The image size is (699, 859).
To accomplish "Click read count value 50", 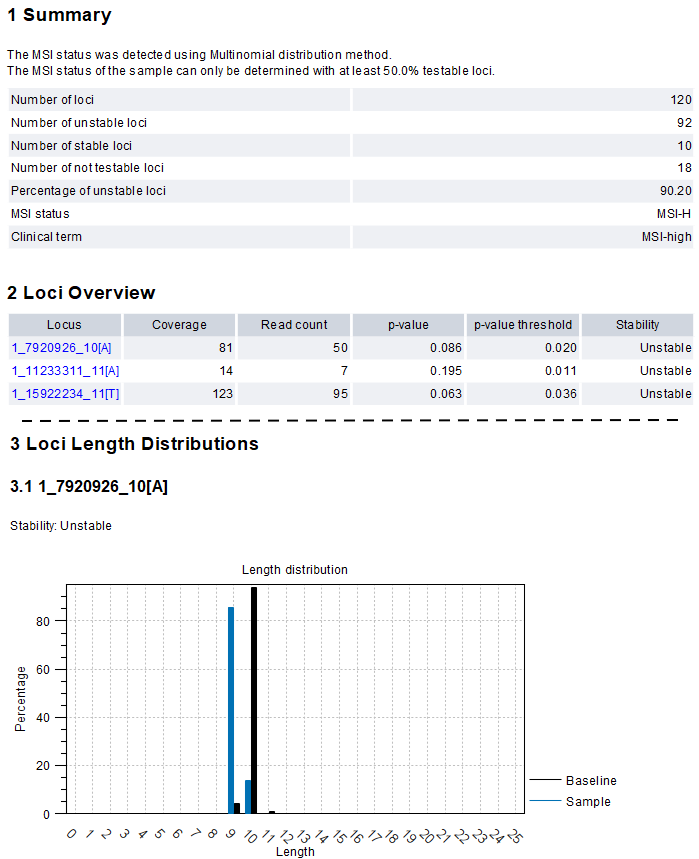I will click(x=340, y=348).
